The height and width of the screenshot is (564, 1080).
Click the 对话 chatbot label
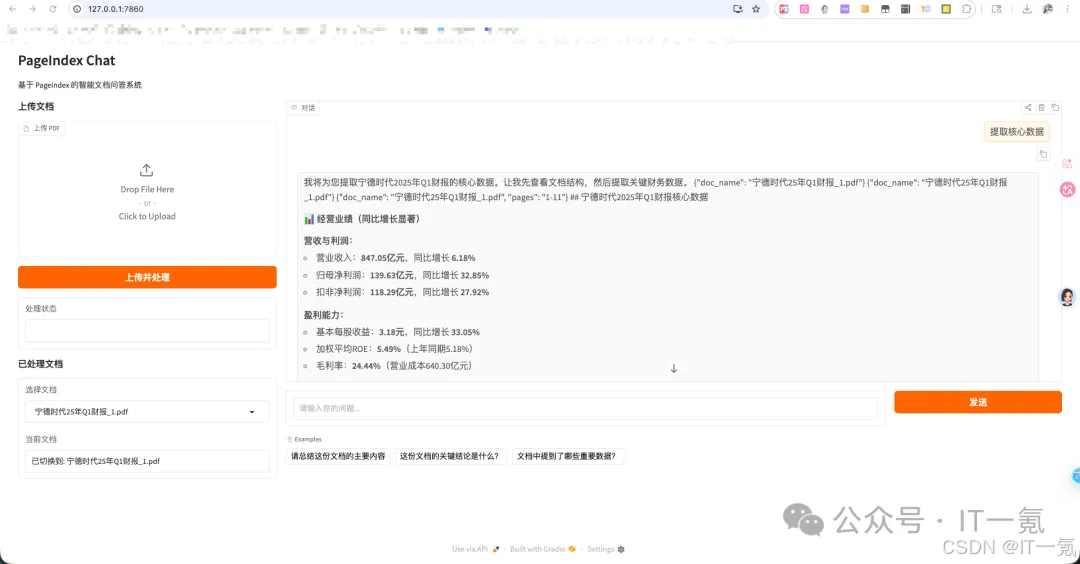click(x=303, y=107)
